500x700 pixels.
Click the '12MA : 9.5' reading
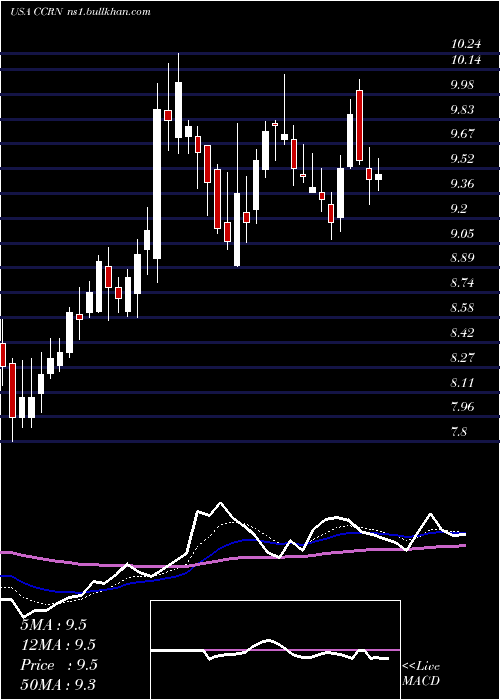pyautogui.click(x=58, y=645)
